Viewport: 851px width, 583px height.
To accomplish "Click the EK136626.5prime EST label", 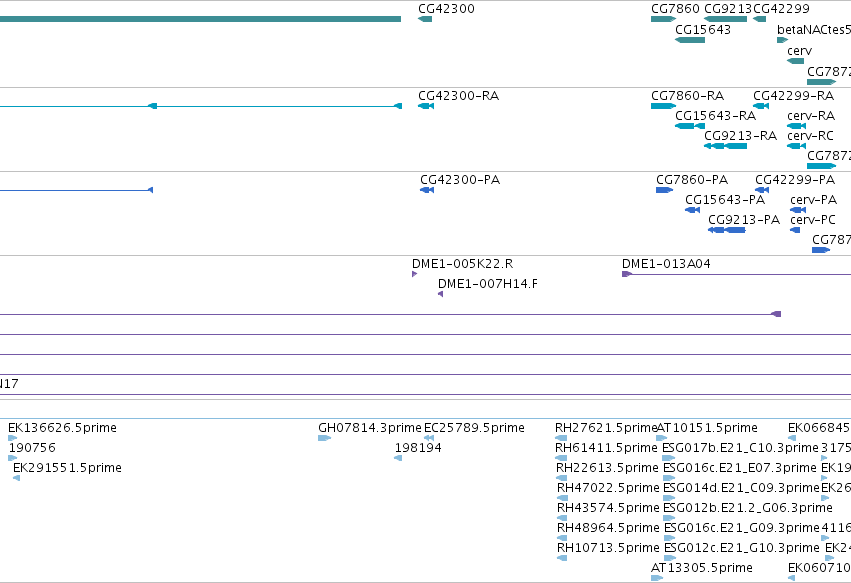I will pyautogui.click(x=62, y=428).
